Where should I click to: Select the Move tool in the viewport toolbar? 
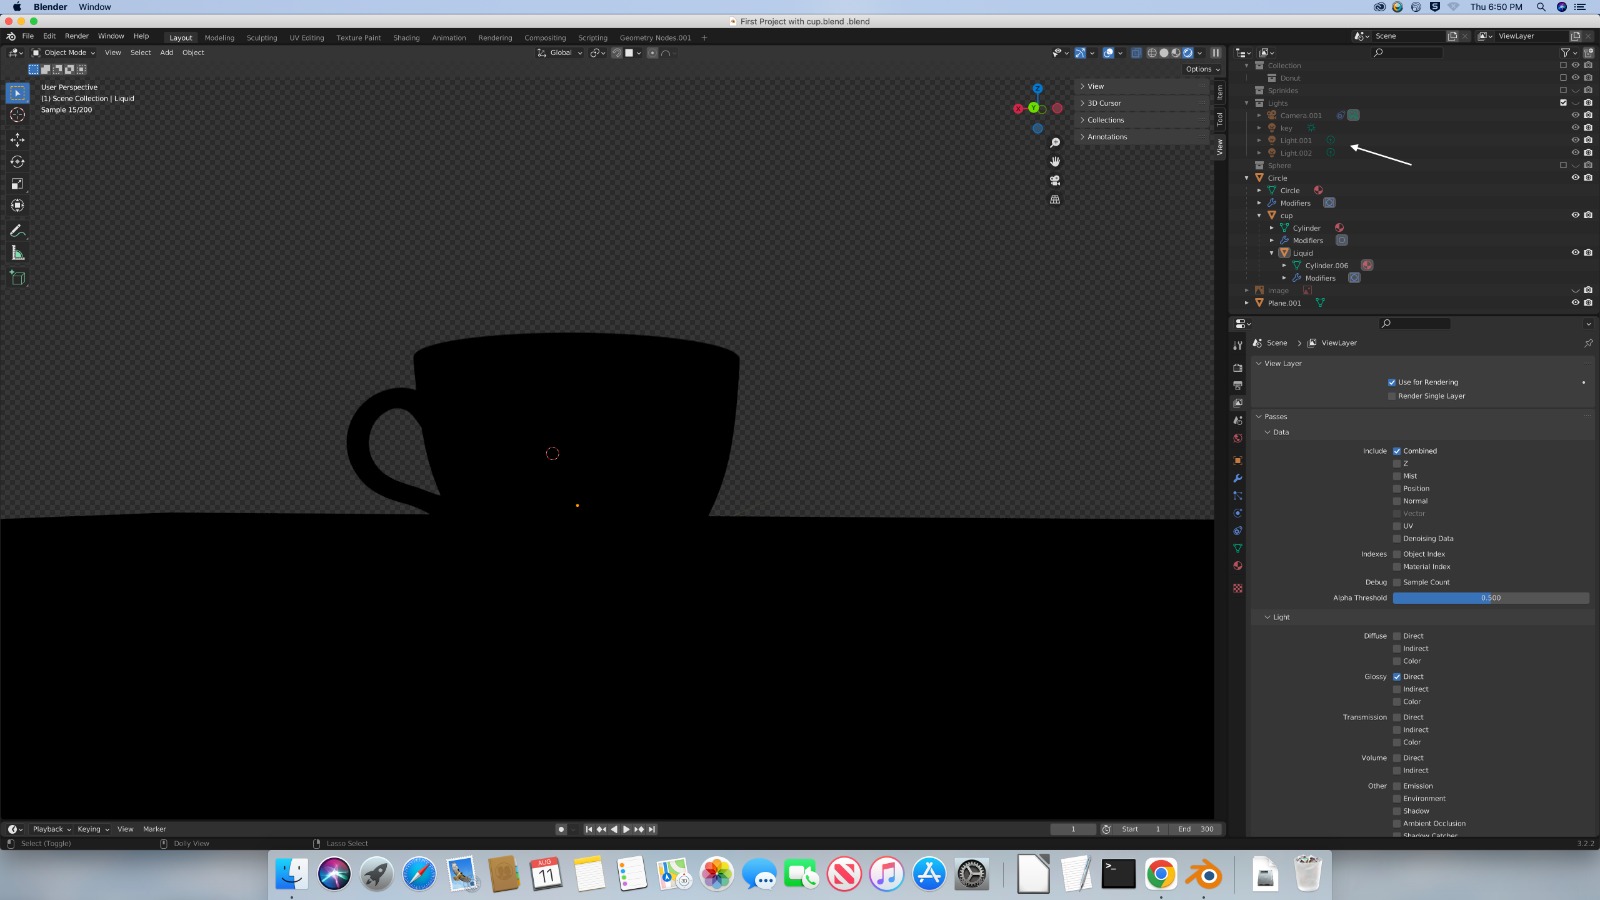[17, 140]
